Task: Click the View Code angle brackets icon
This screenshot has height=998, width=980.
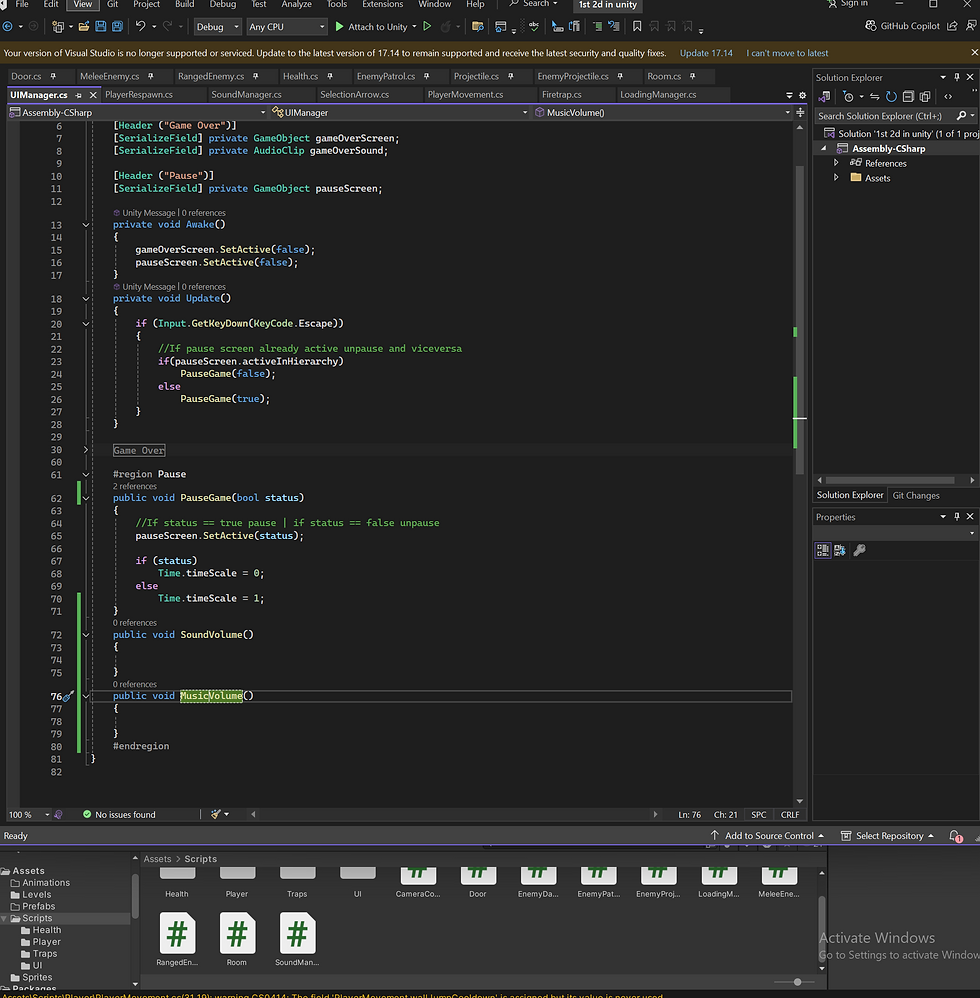Action: pyautogui.click(x=948, y=97)
